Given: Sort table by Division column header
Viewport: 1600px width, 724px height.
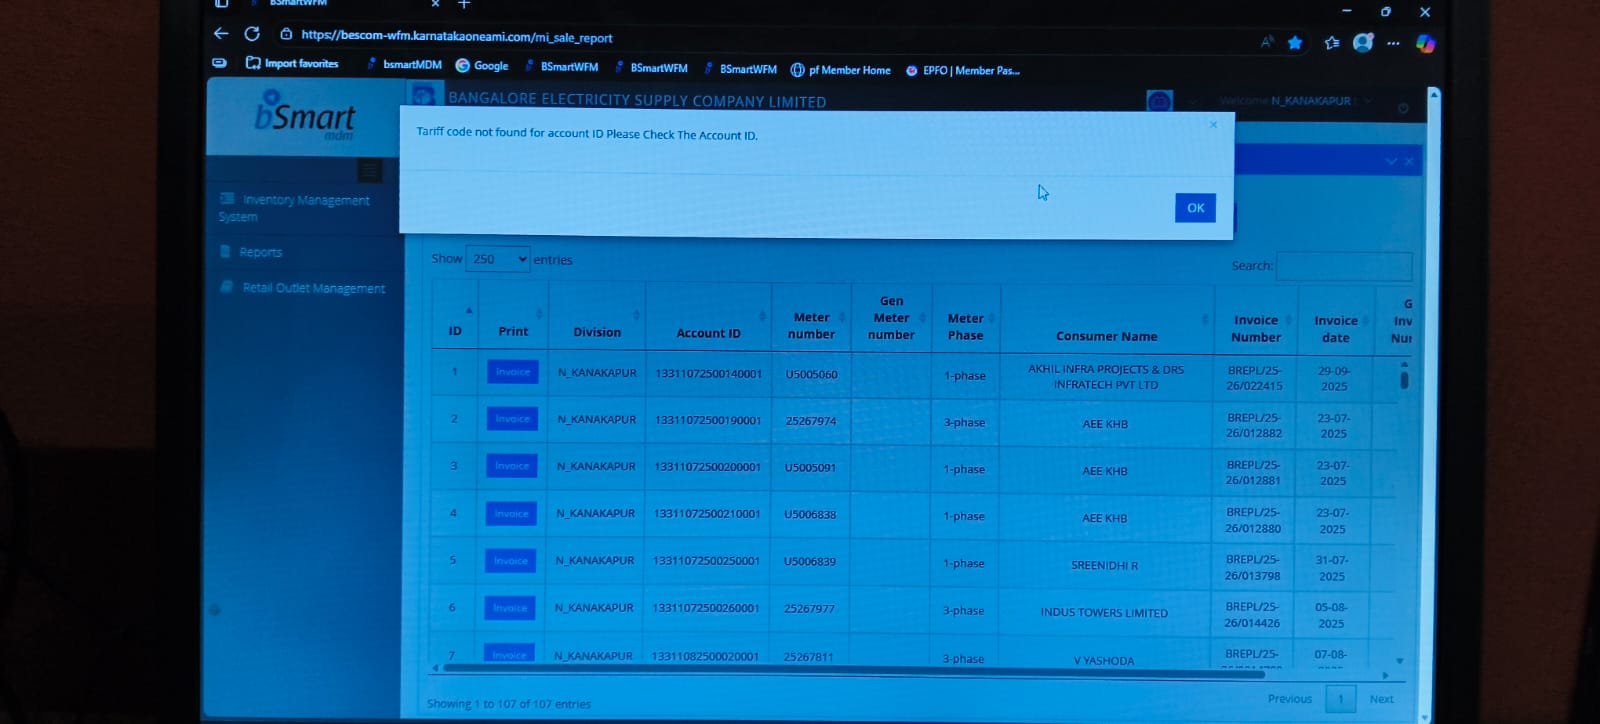Looking at the screenshot, I should (597, 317).
